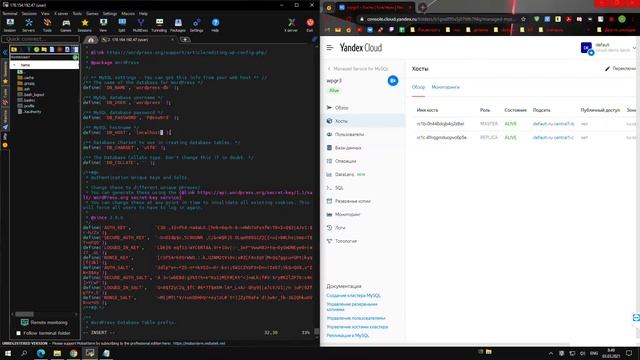Open the MultiExec toolbar icon

pos(140,25)
